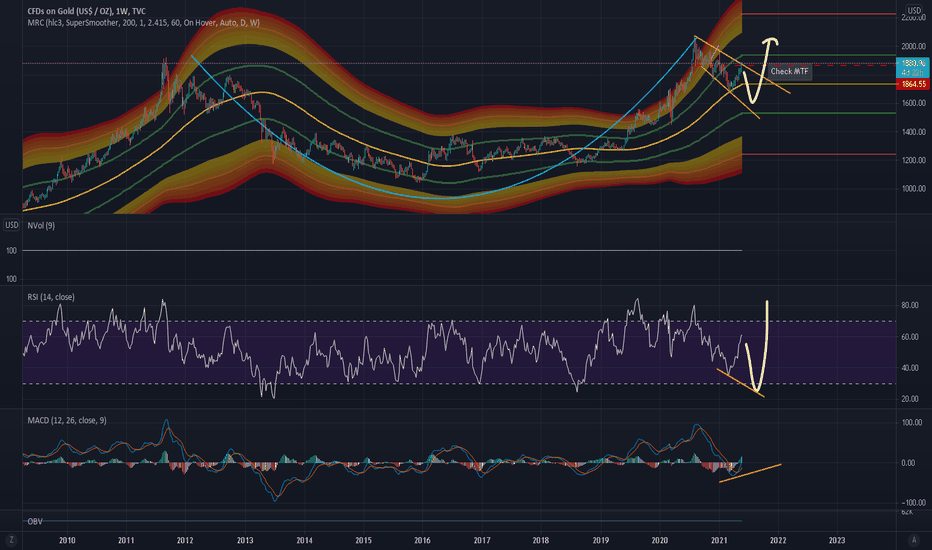Click the RSI 20.00 axis value
Image resolution: width=932 pixels, height=550 pixels.
(x=910, y=399)
